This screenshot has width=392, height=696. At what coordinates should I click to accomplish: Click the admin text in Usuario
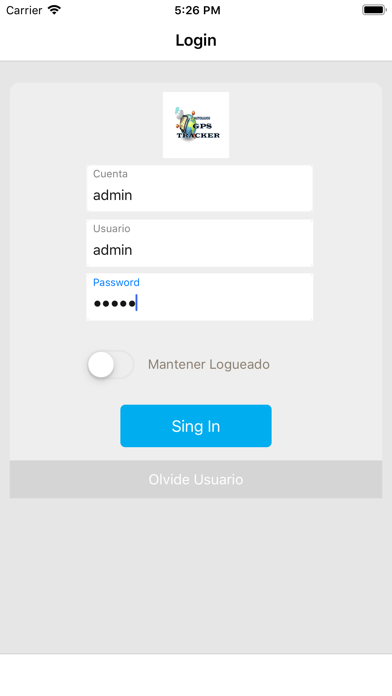coord(112,250)
